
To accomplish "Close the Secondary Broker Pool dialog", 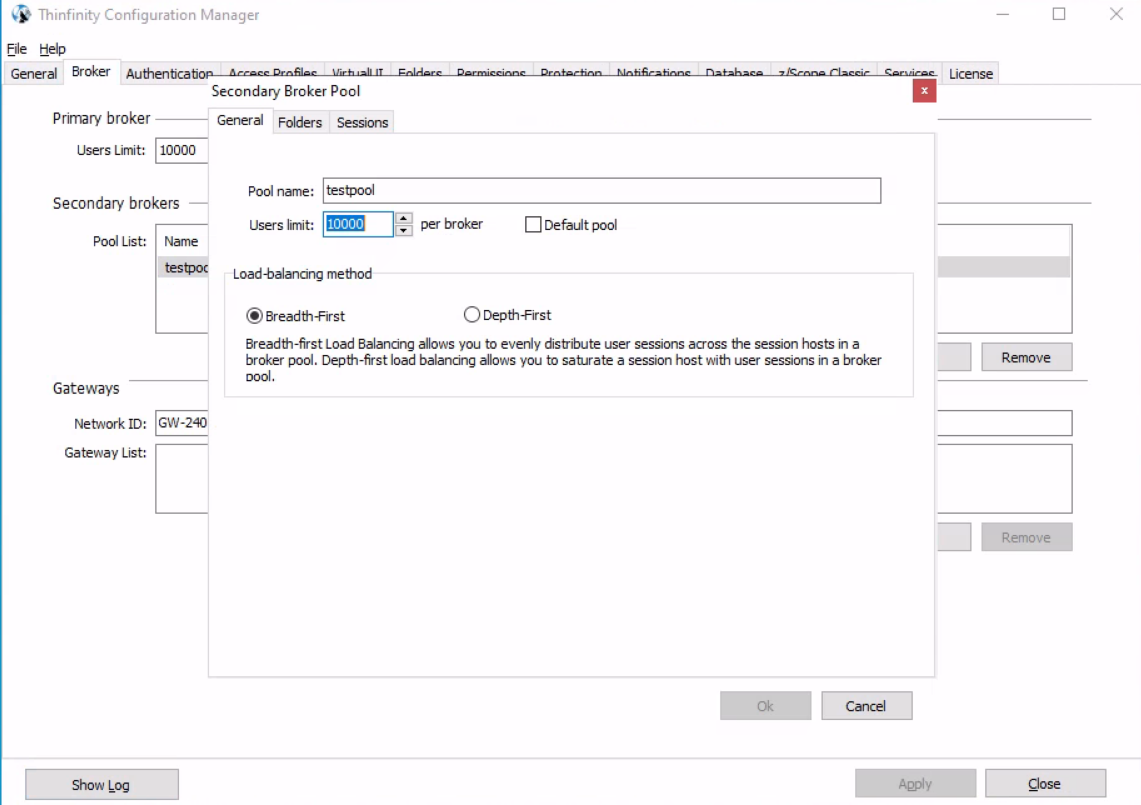I will 924,91.
